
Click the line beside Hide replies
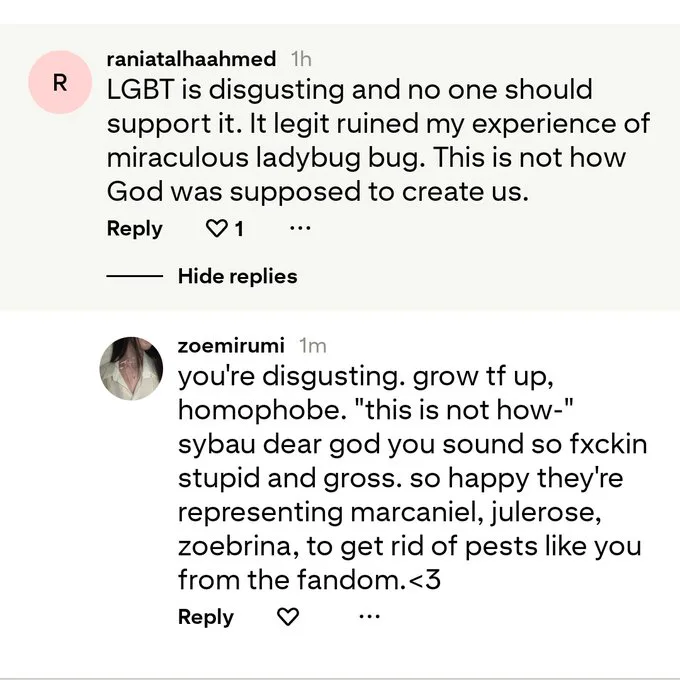click(134, 276)
